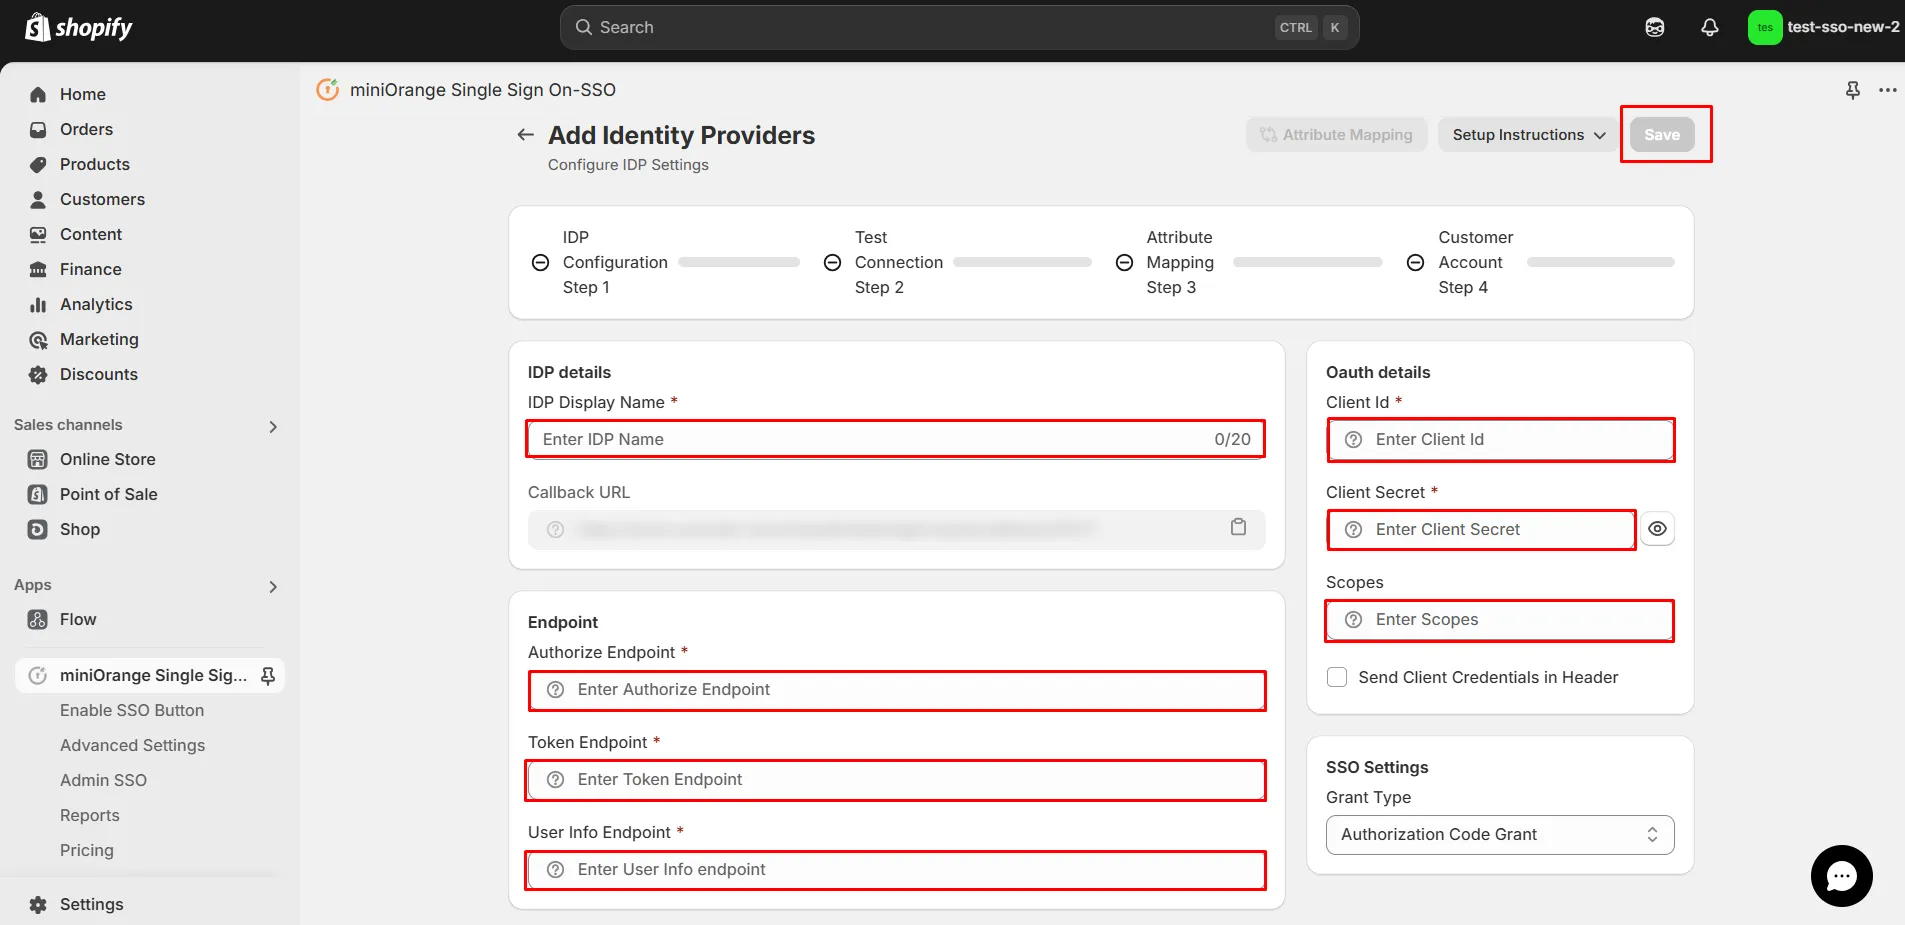Click the Callback URL help icon
This screenshot has height=925, width=1905.
(x=556, y=529)
